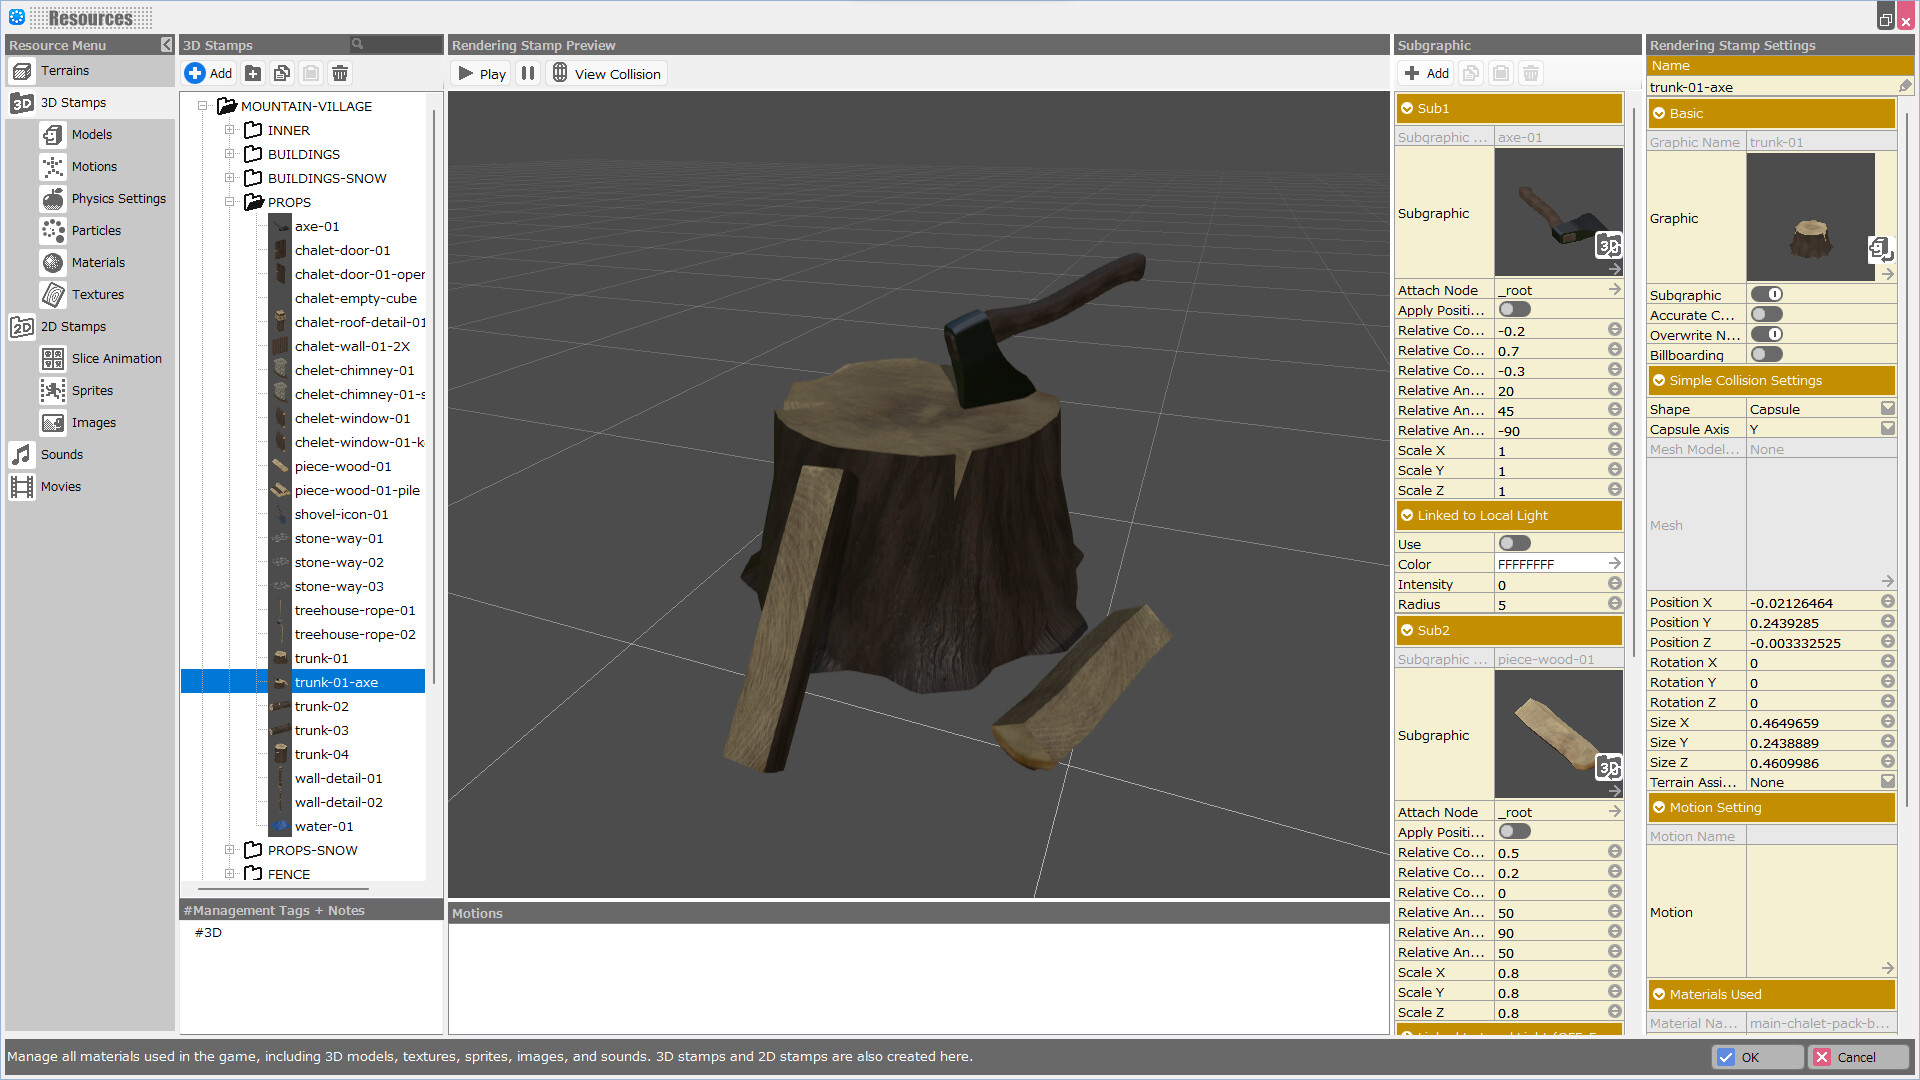Viewport: 1920px width, 1080px height.
Task: Click the duplicate stamp icon in 3D Stamps toolbar
Action: [281, 72]
